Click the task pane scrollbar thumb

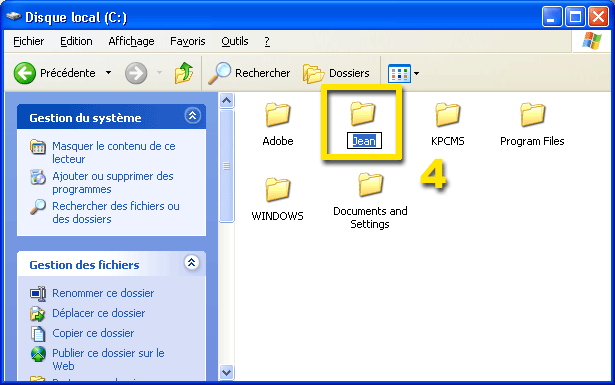pos(226,166)
